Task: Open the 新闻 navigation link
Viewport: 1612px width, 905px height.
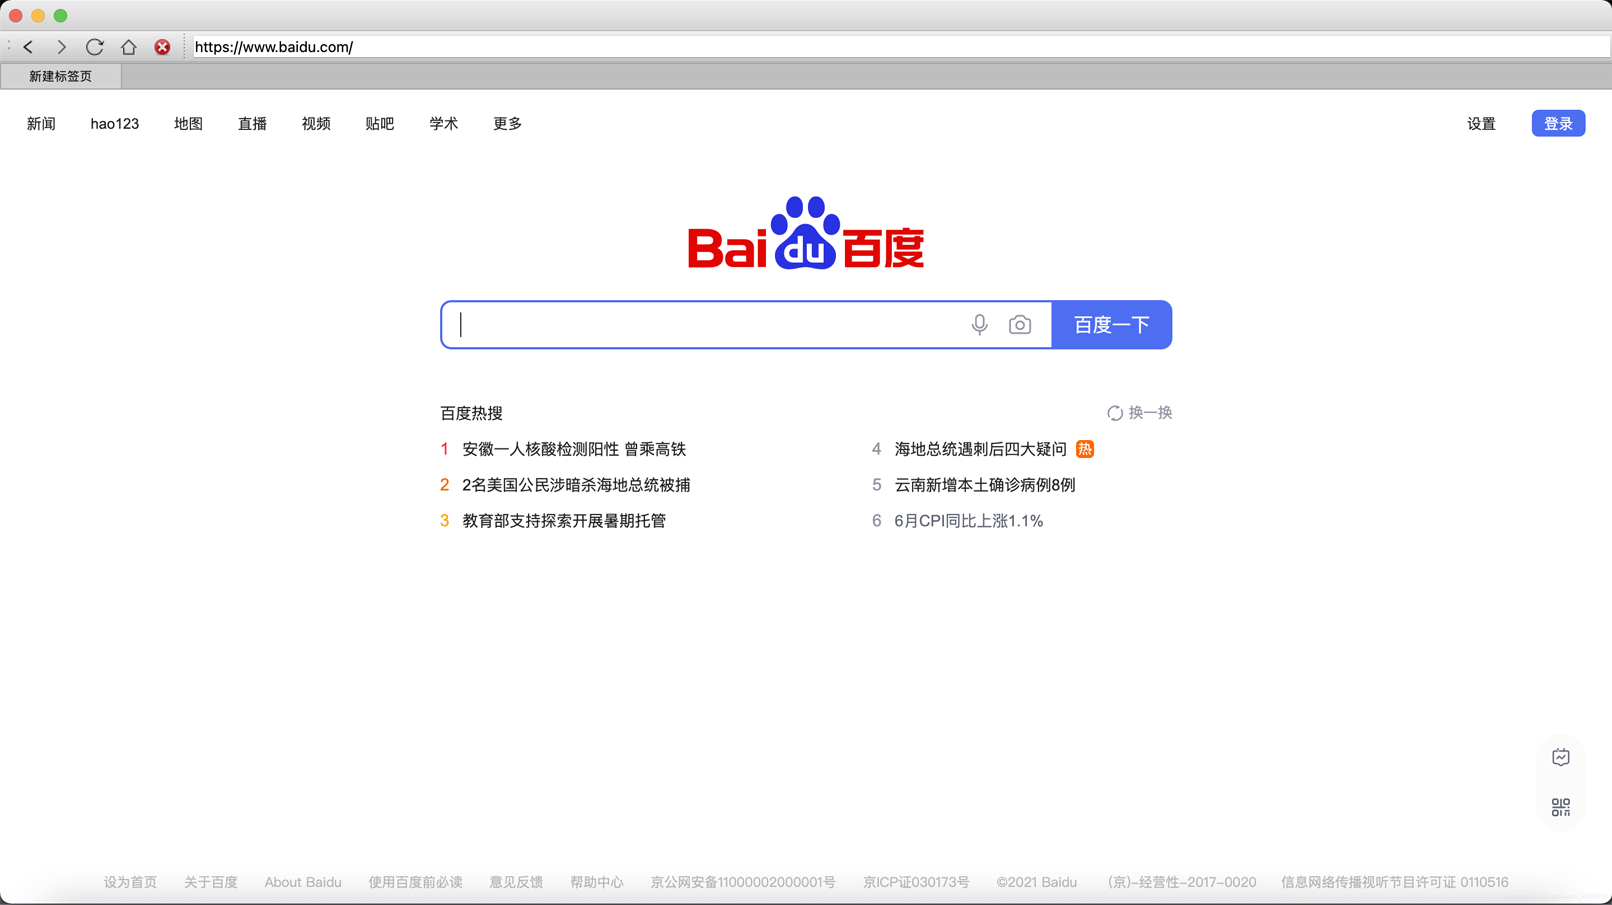Action: (41, 124)
